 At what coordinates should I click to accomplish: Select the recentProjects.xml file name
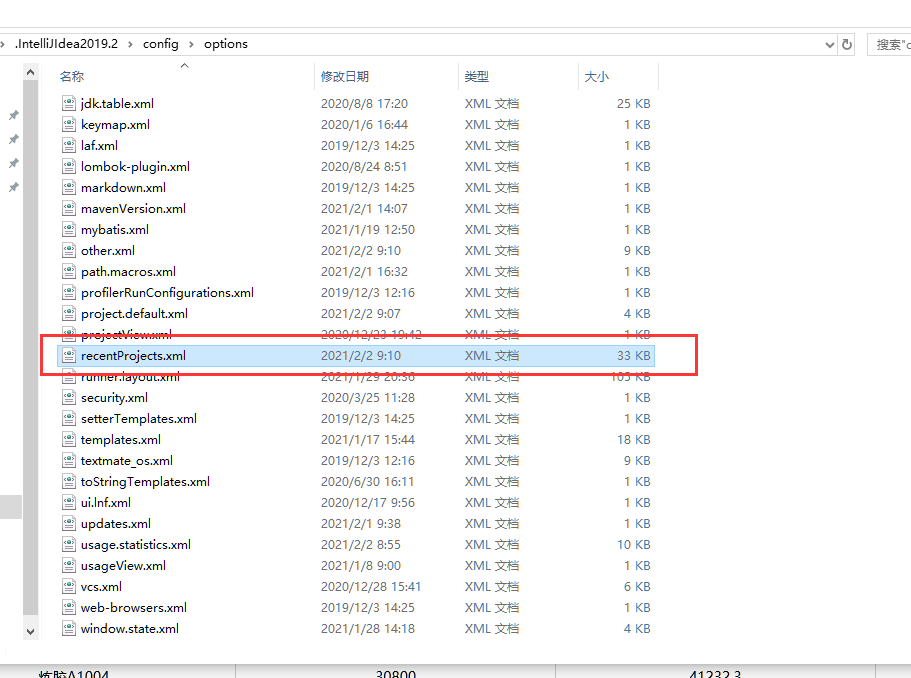(x=133, y=356)
